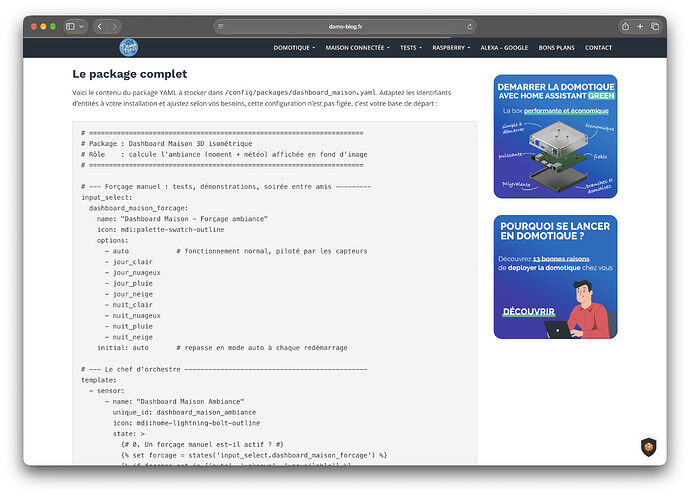Image resolution: width=690 pixels, height=495 pixels.
Task: Click '13 bonnes raisons' link
Action: pos(561,259)
